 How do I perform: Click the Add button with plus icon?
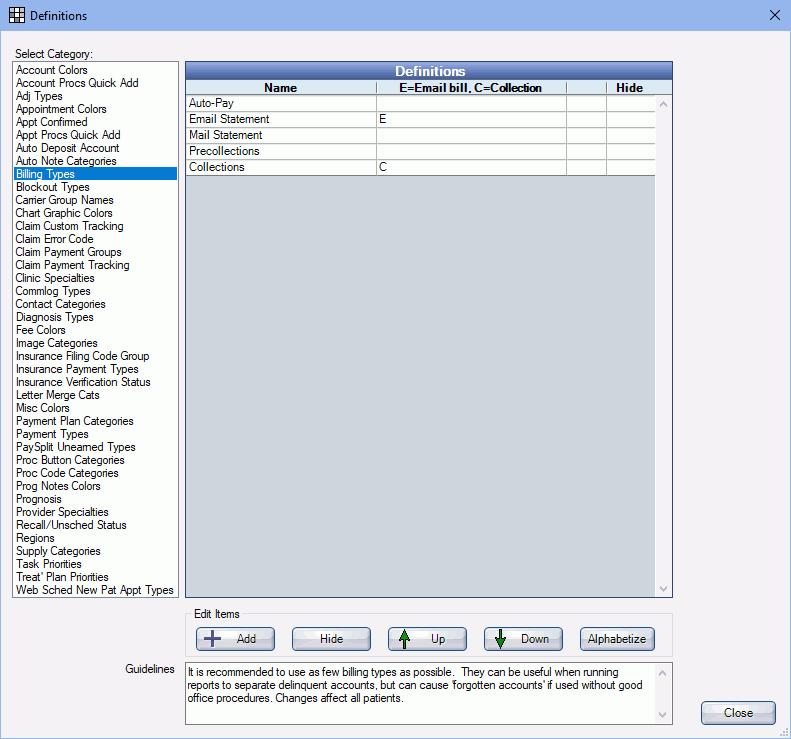pos(235,639)
